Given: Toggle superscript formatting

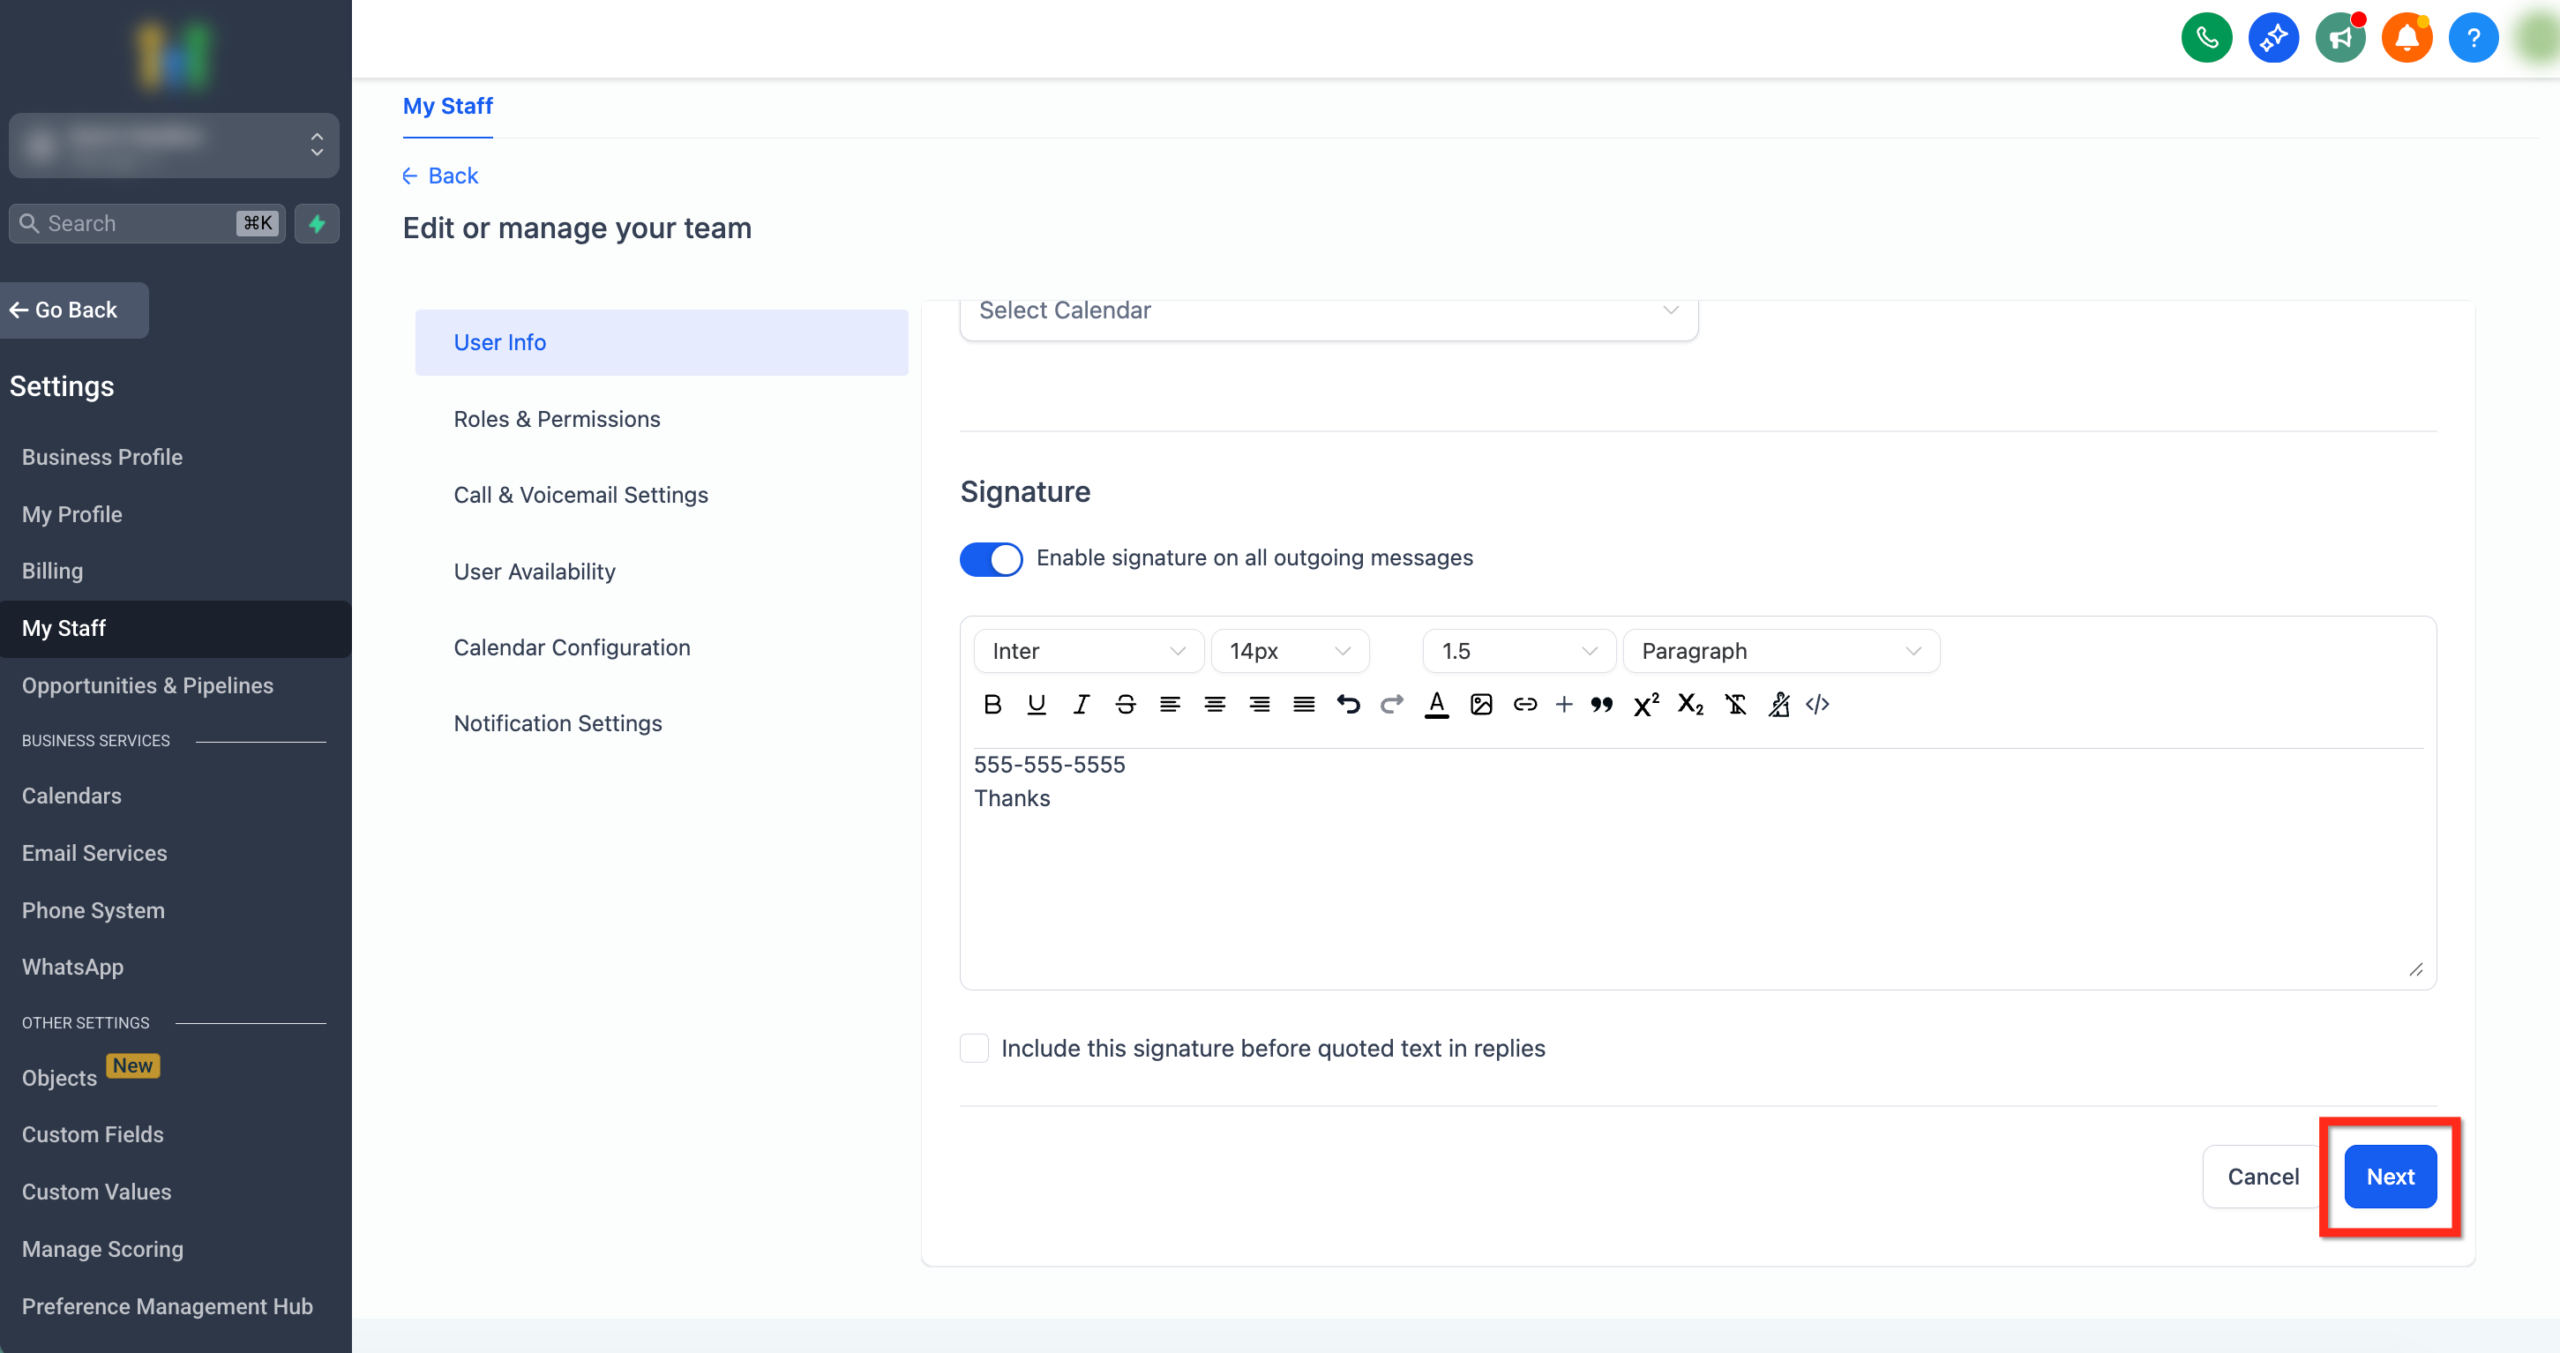Looking at the screenshot, I should tap(1645, 704).
